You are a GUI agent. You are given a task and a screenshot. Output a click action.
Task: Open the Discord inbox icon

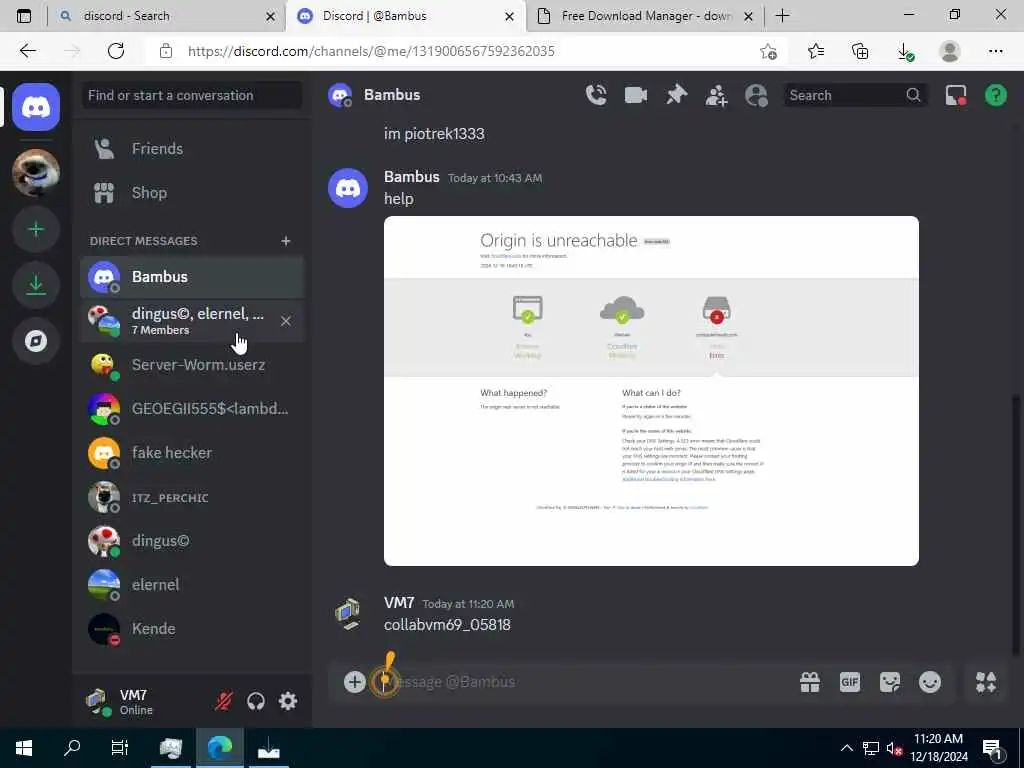[x=956, y=95]
